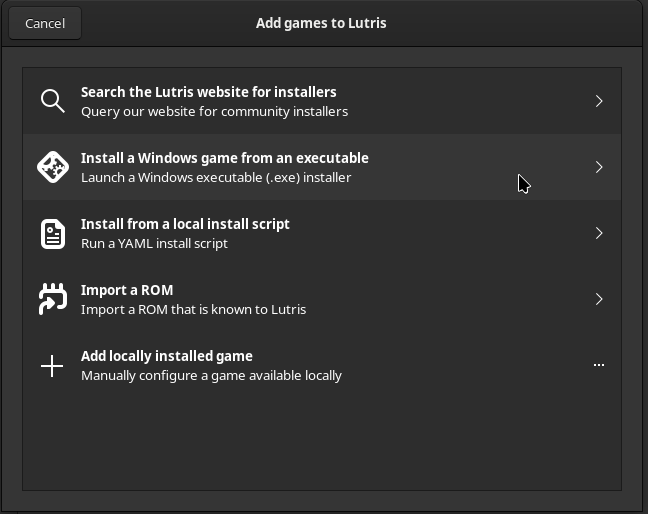Click the YAML script document icon
This screenshot has height=514, width=648.
tap(53, 233)
